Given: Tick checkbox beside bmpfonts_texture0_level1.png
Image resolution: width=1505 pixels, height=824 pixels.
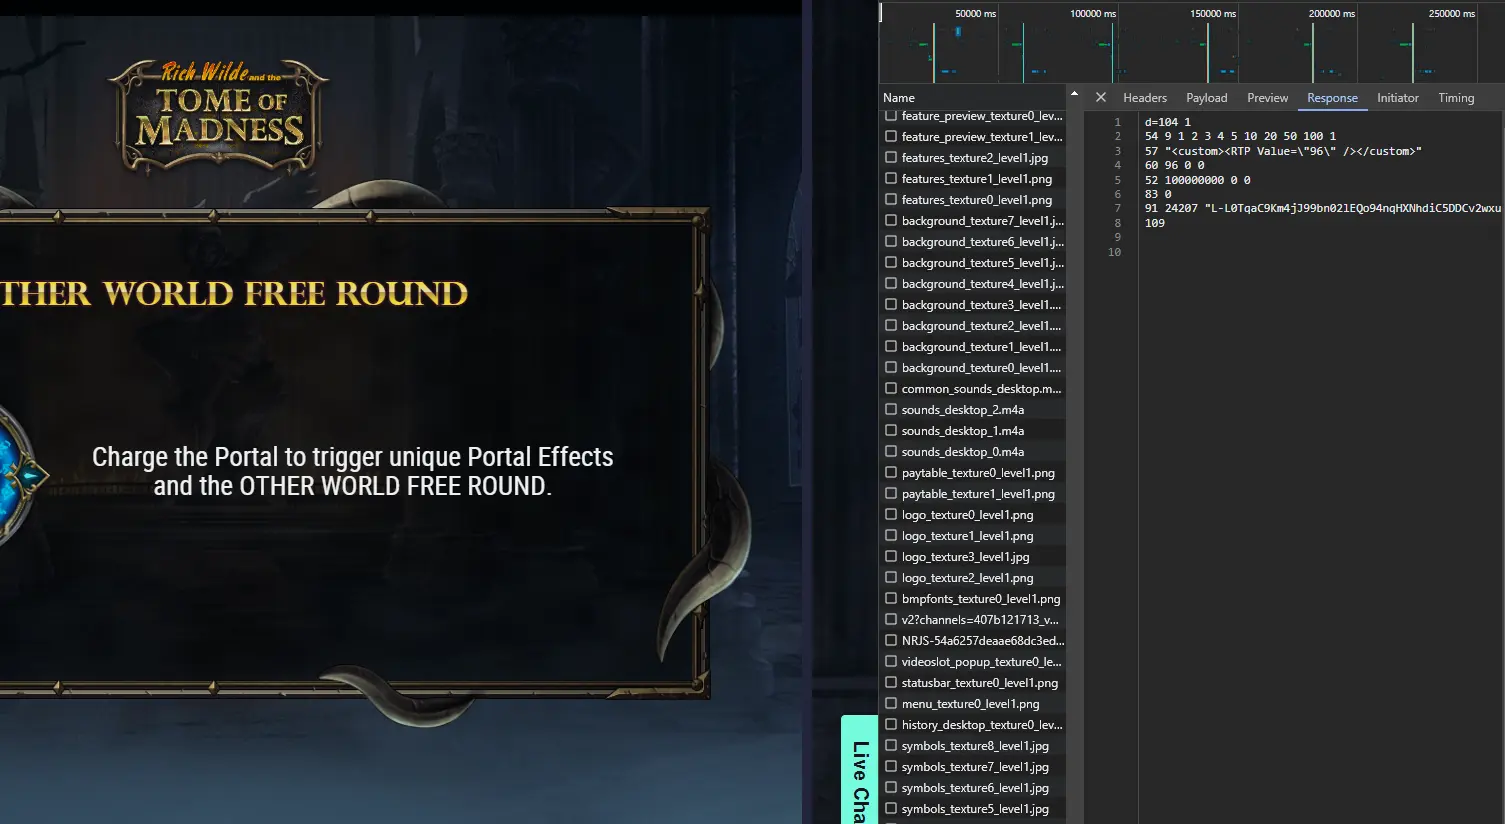Looking at the screenshot, I should pyautogui.click(x=891, y=599).
